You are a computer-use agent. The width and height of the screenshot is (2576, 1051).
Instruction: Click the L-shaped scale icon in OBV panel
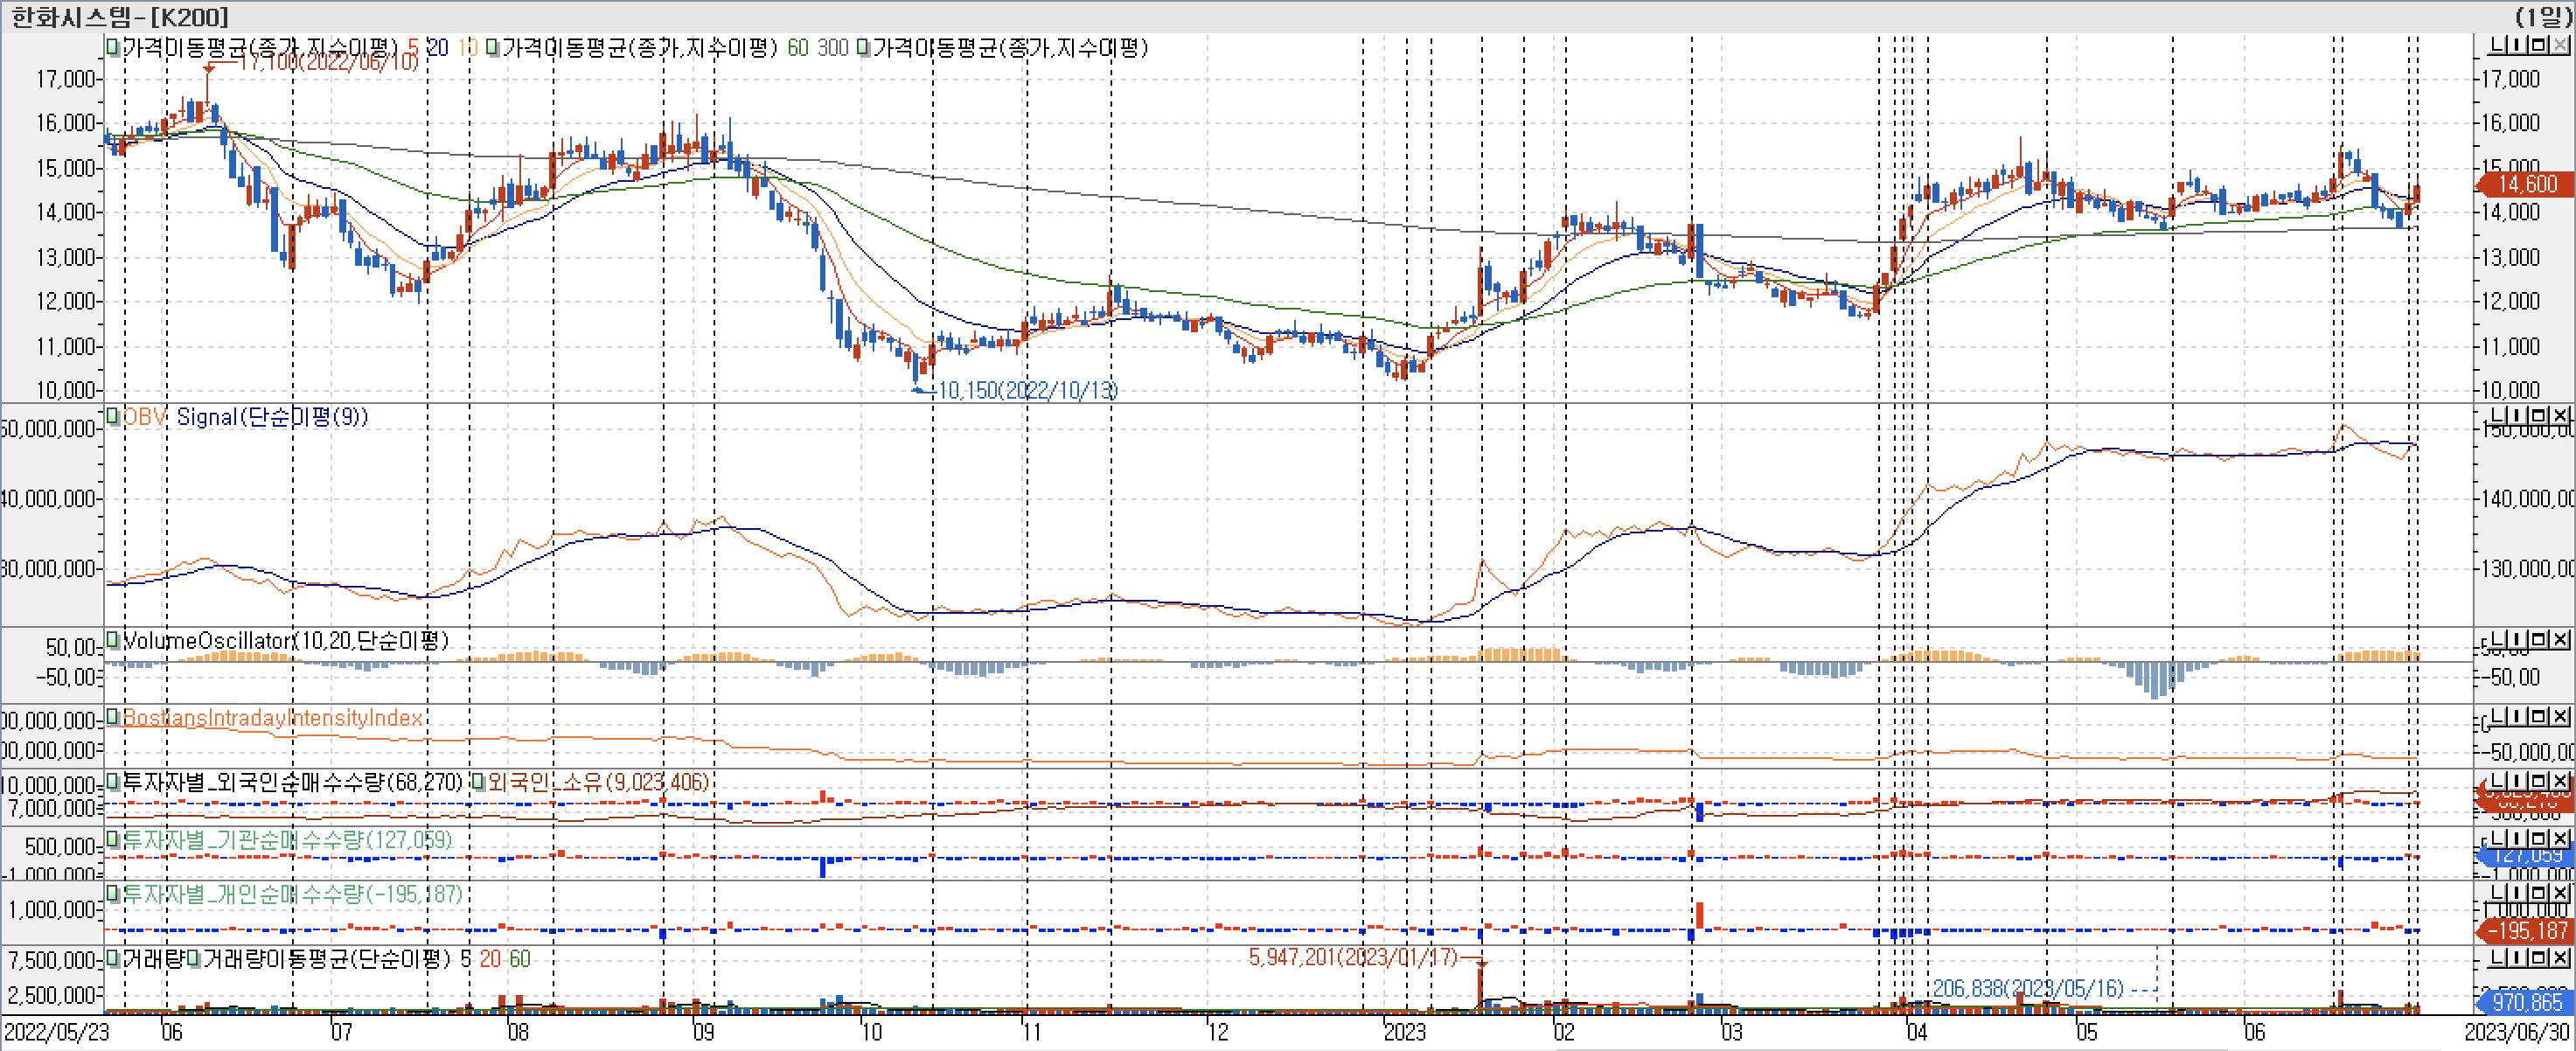pos(2497,415)
